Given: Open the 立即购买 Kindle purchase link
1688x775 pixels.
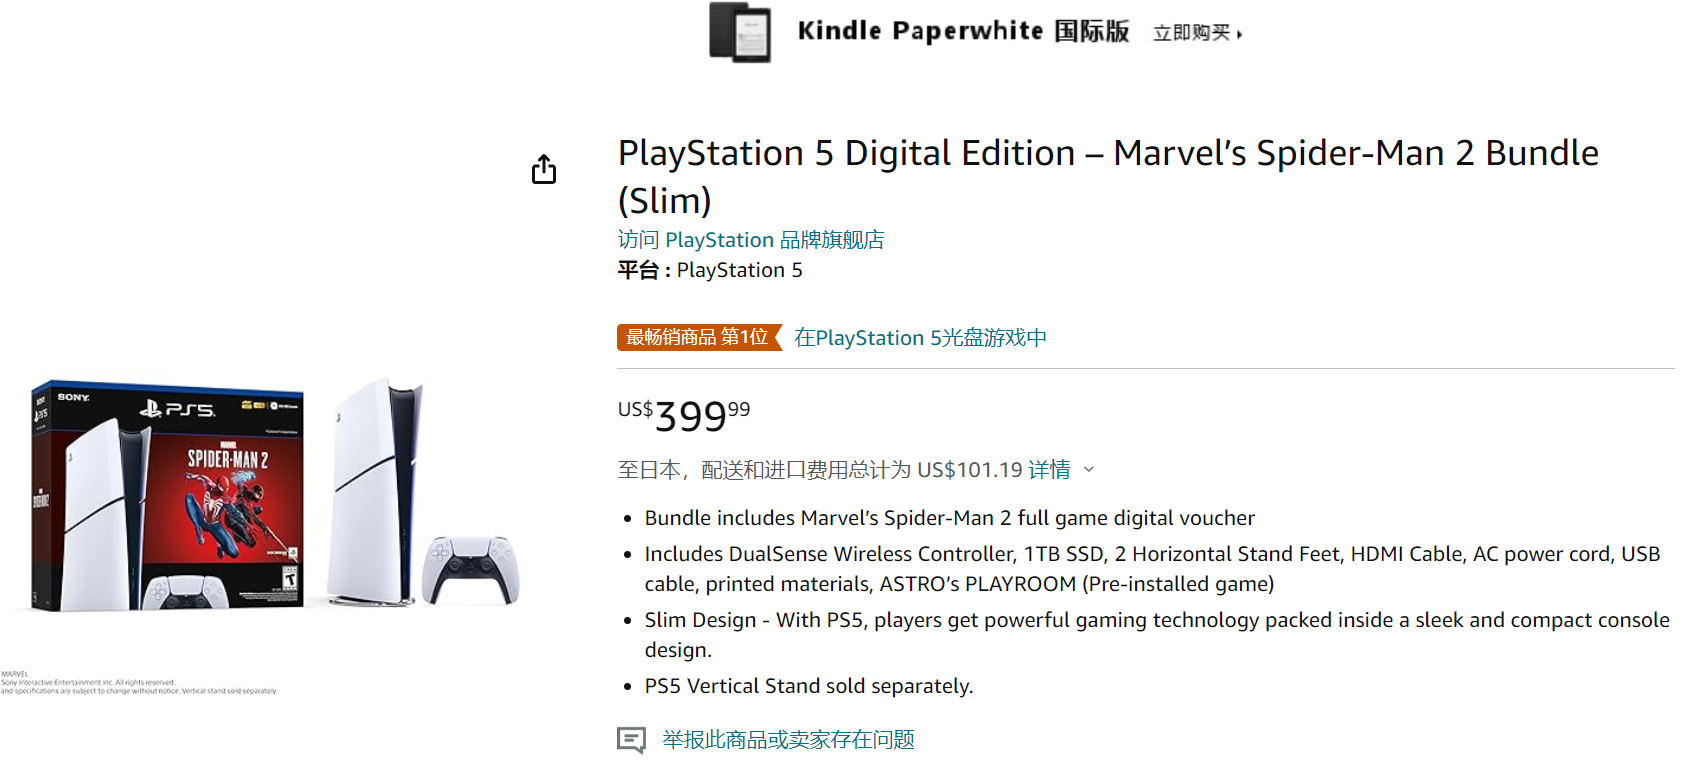Looking at the screenshot, I should tap(1192, 31).
